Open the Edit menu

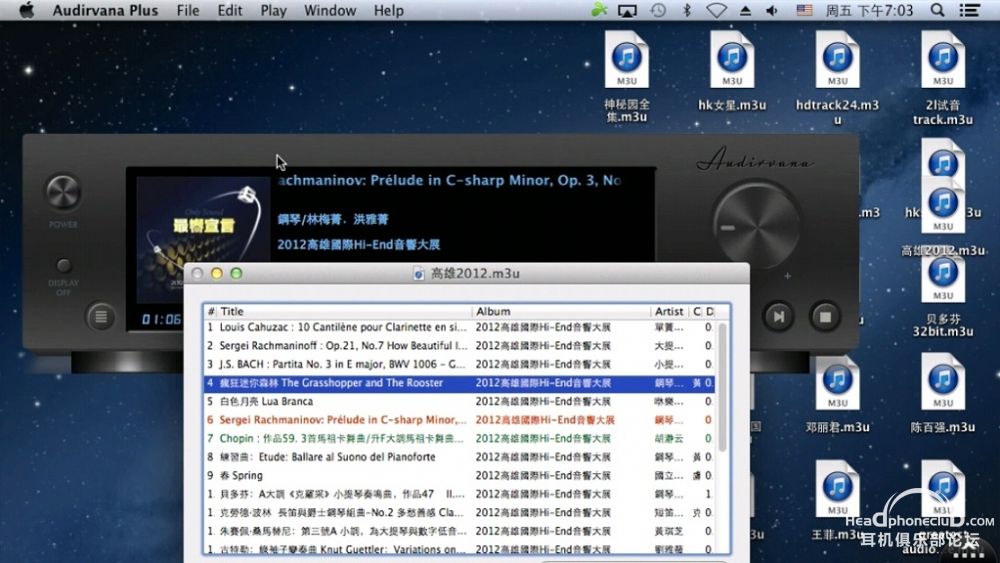230,10
